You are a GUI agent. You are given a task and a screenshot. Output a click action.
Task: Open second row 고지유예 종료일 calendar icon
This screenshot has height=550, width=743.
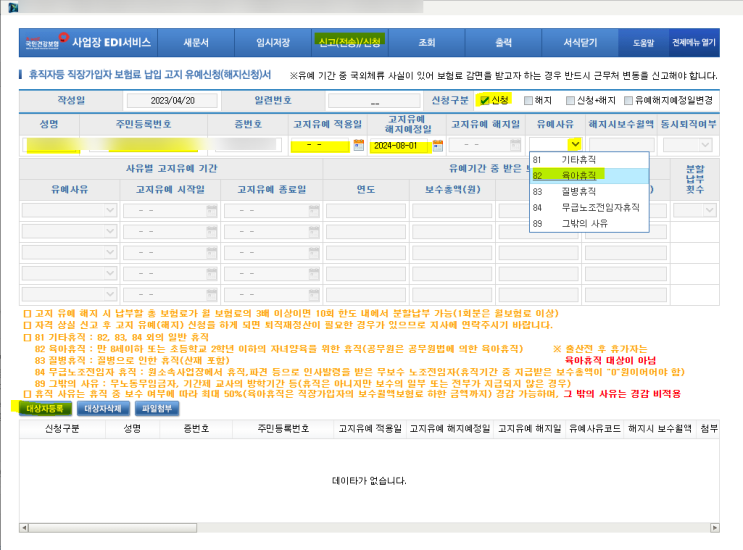pyautogui.click(x=314, y=231)
